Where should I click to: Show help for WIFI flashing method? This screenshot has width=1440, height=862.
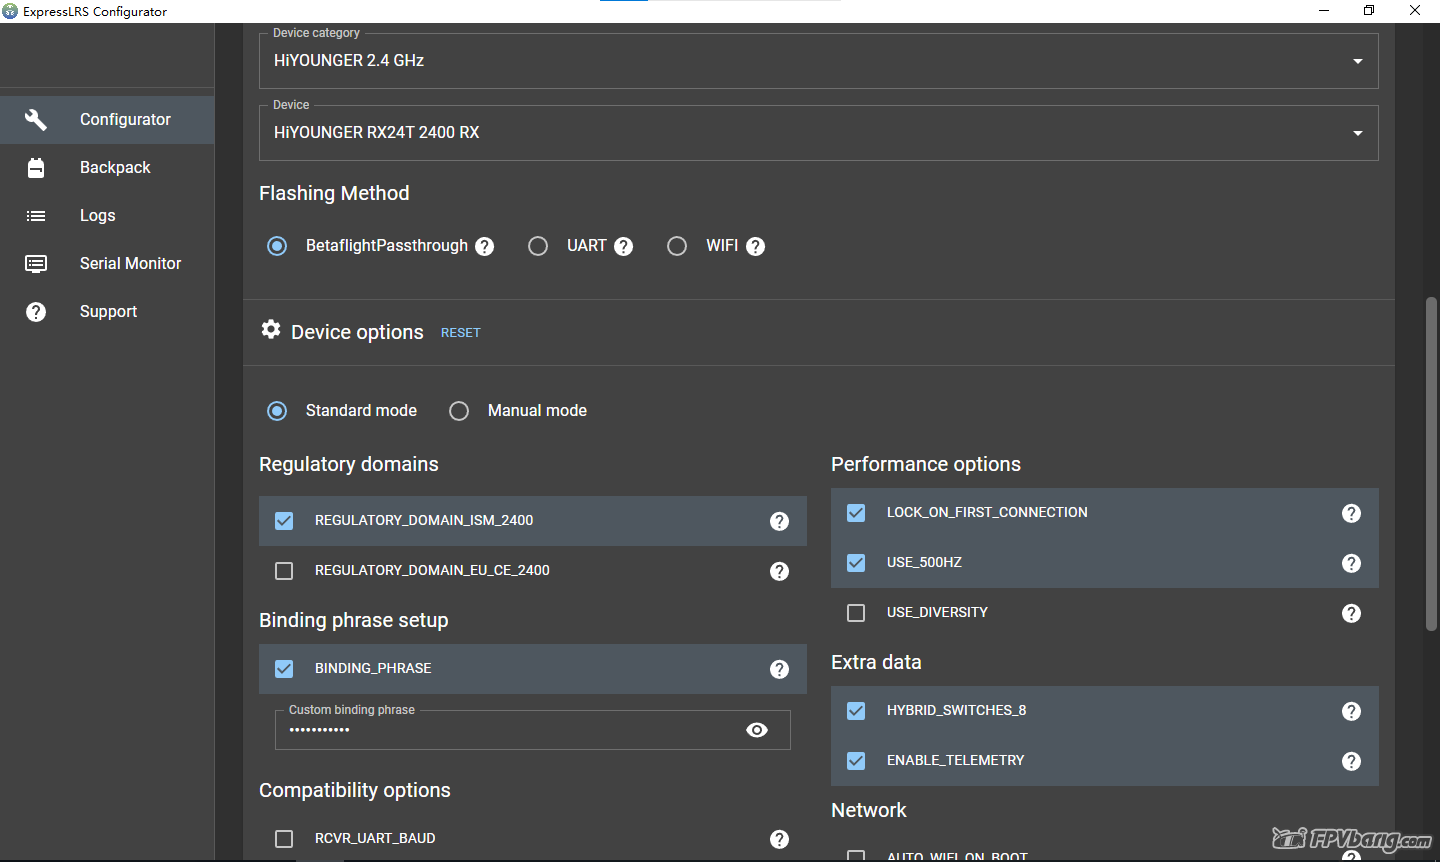click(756, 247)
